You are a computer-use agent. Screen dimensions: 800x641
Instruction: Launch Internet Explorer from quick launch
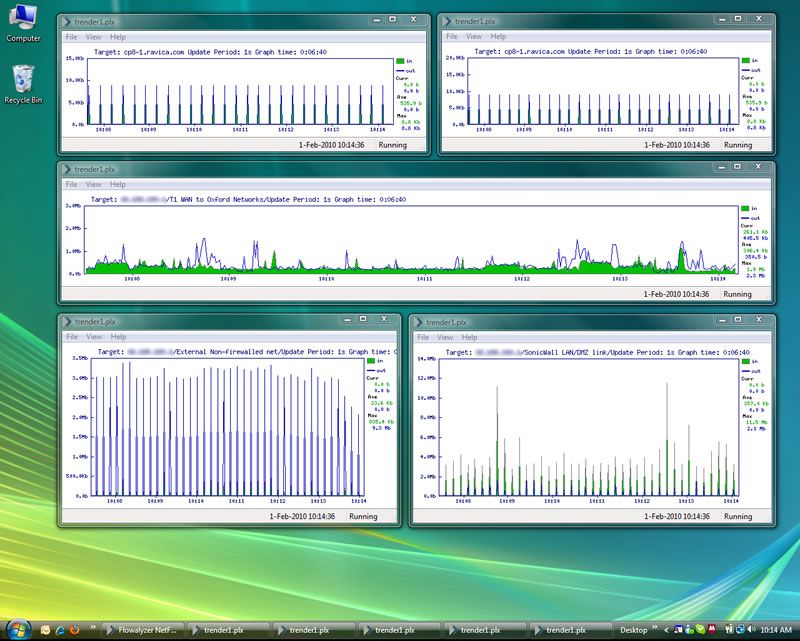point(60,630)
